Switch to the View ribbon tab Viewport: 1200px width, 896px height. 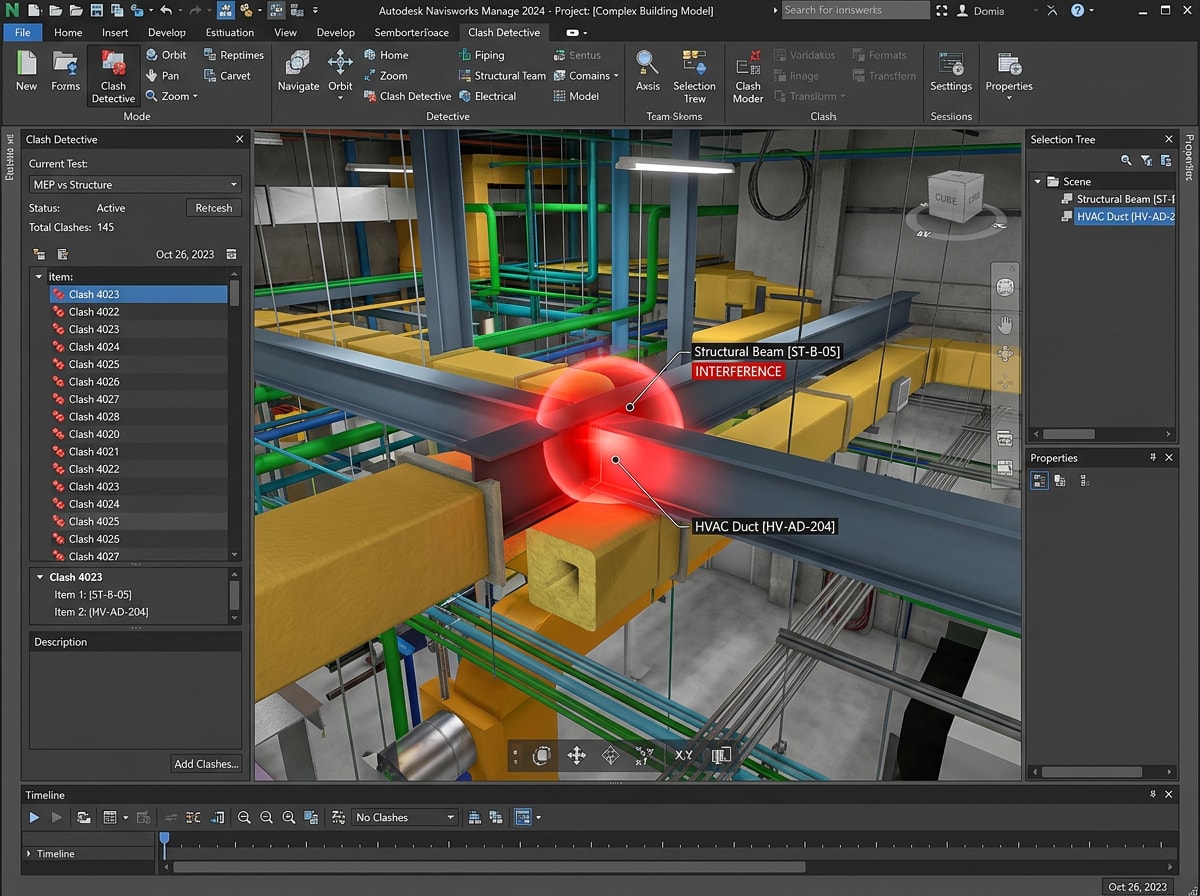[285, 32]
